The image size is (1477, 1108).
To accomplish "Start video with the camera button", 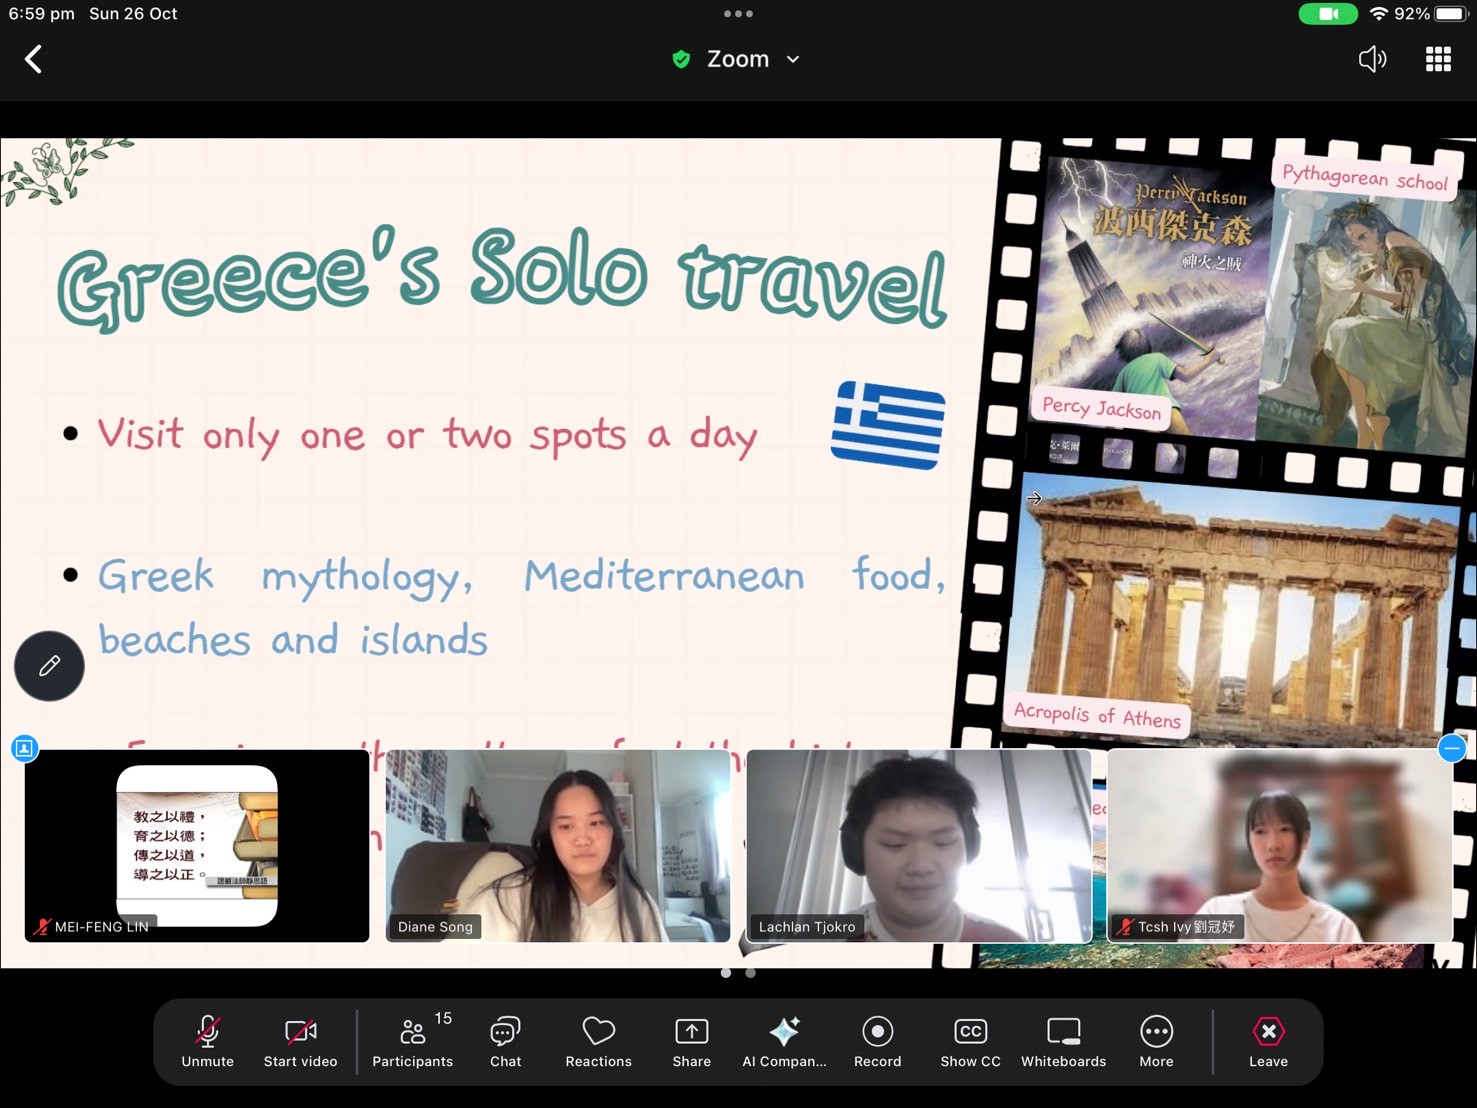I will click(300, 1041).
